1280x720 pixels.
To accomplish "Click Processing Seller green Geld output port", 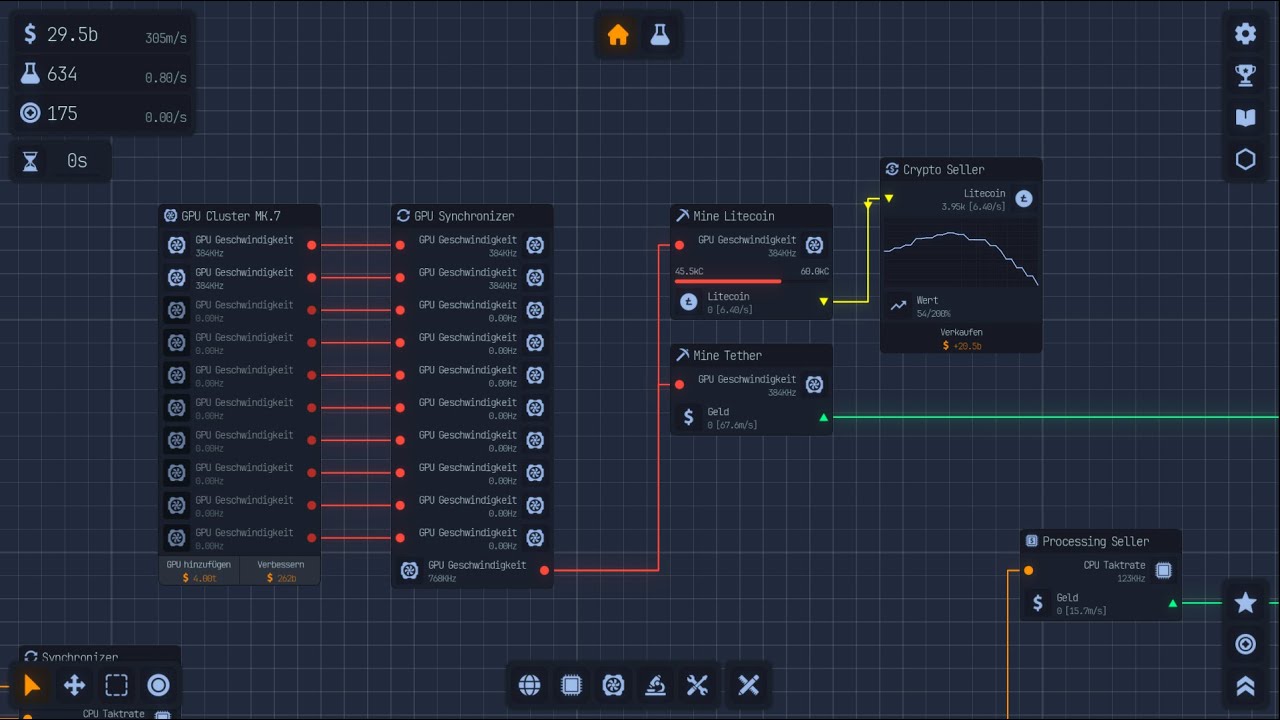I will click(1173, 603).
